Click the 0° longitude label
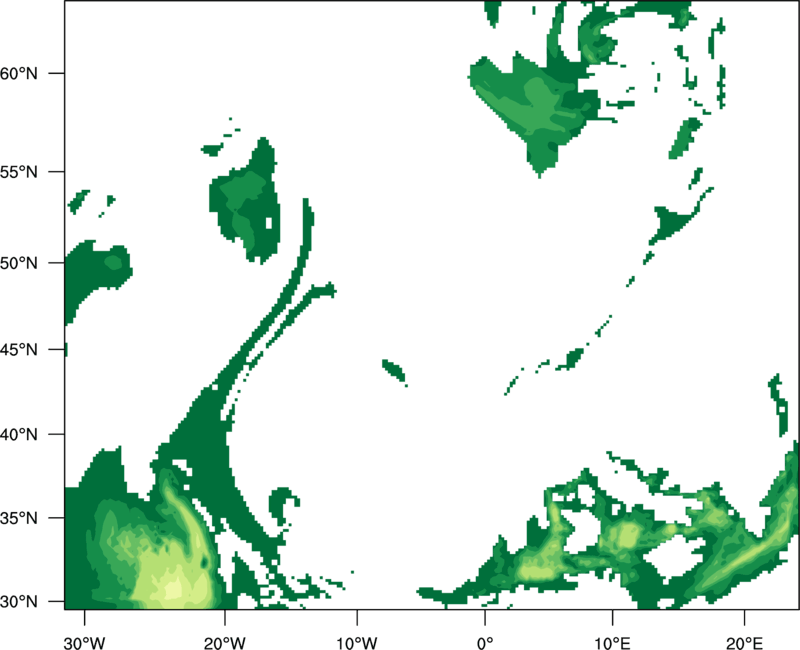 (485, 643)
